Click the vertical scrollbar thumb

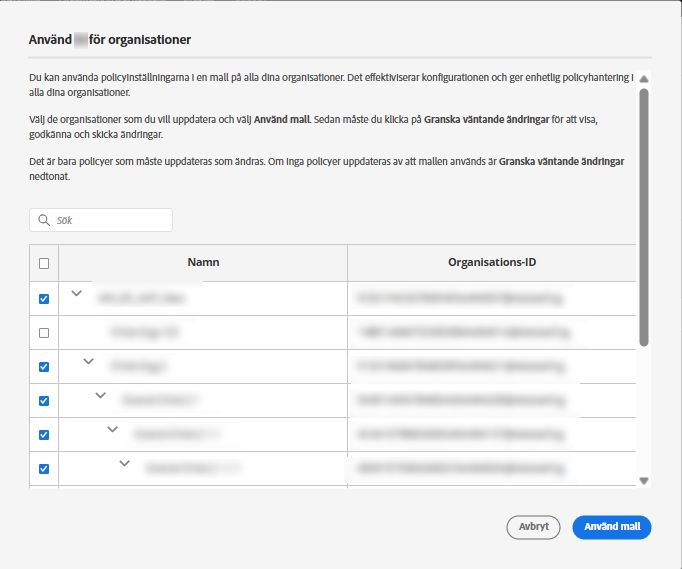pos(644,218)
